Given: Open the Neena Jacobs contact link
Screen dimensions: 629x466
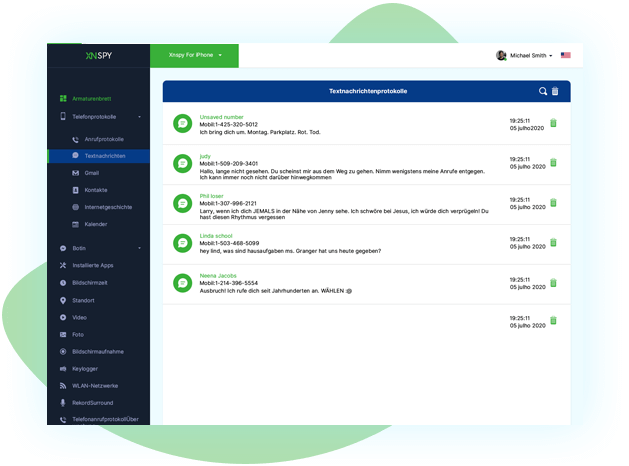Looking at the screenshot, I should [218, 276].
